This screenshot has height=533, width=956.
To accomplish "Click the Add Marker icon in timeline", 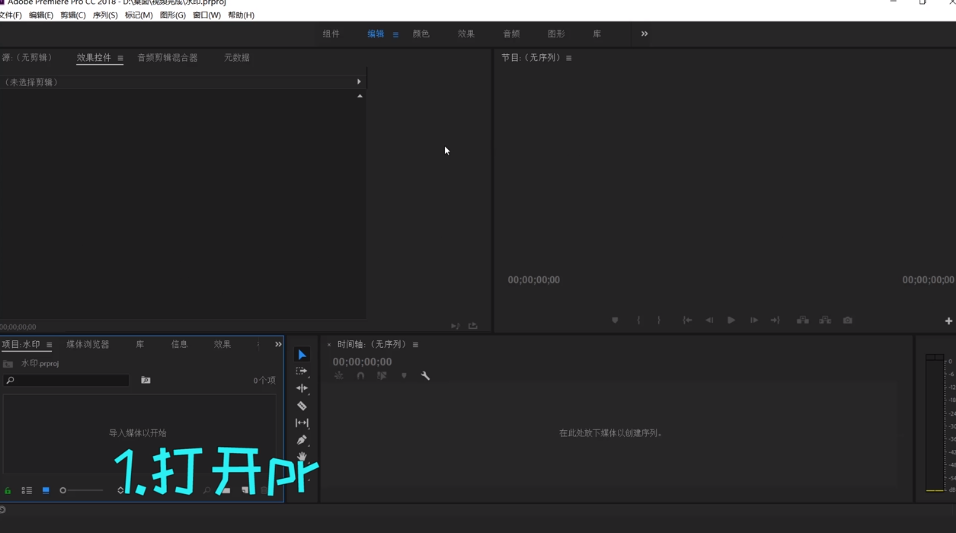I will point(404,376).
